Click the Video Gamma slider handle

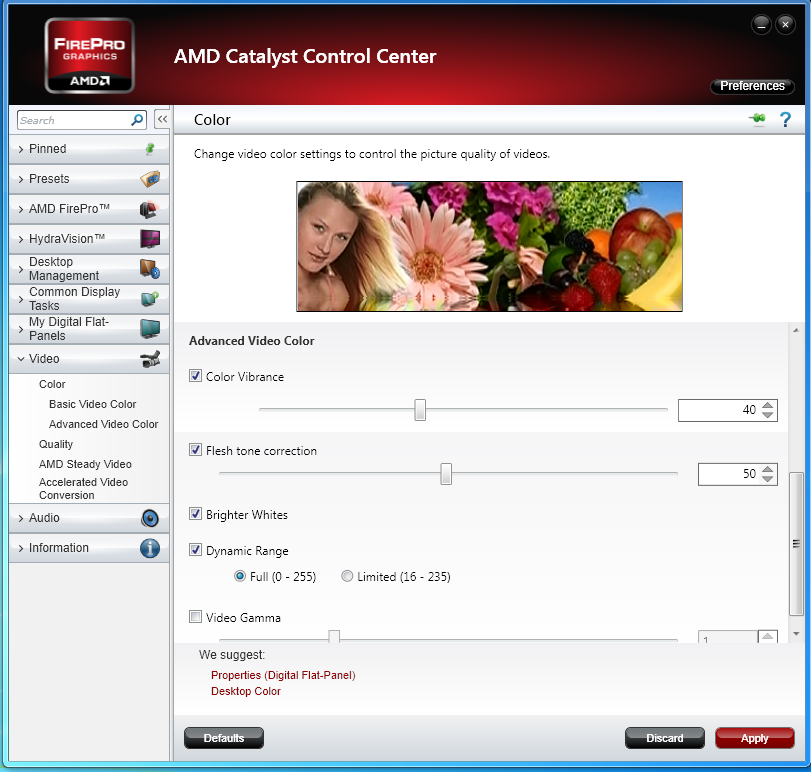[334, 637]
